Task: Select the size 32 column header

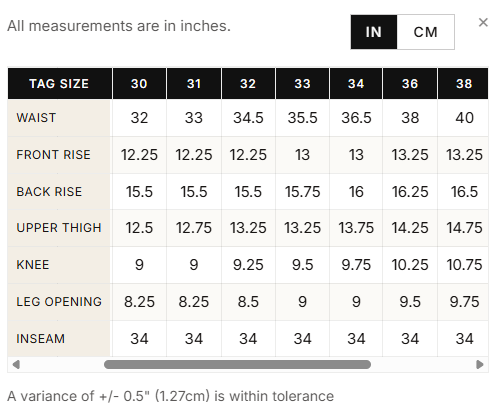Action: (x=248, y=84)
